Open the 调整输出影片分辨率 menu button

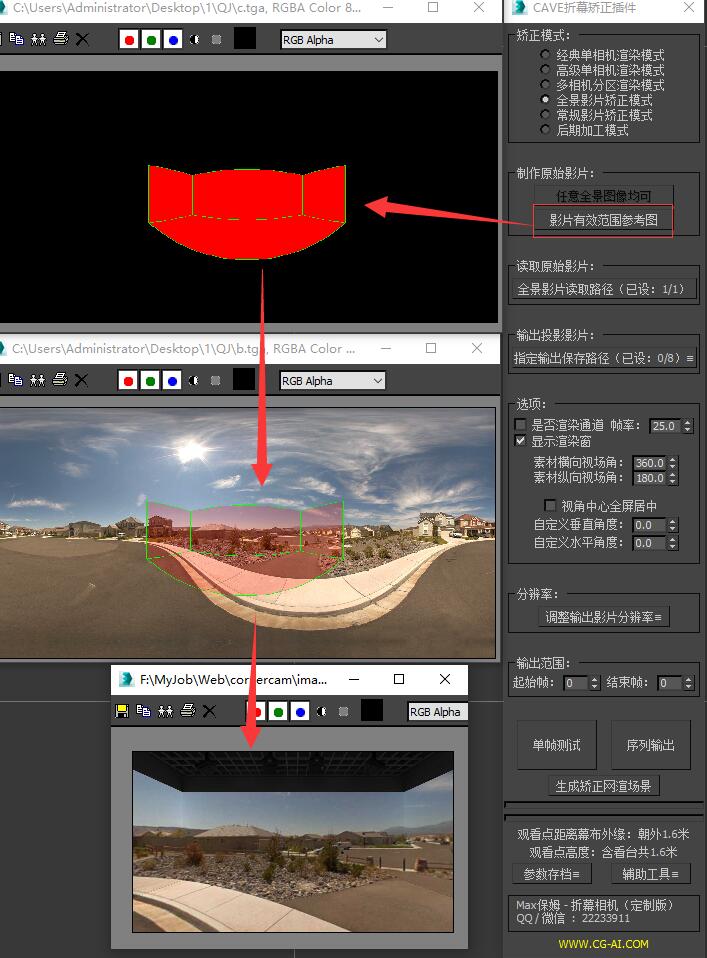(x=603, y=617)
